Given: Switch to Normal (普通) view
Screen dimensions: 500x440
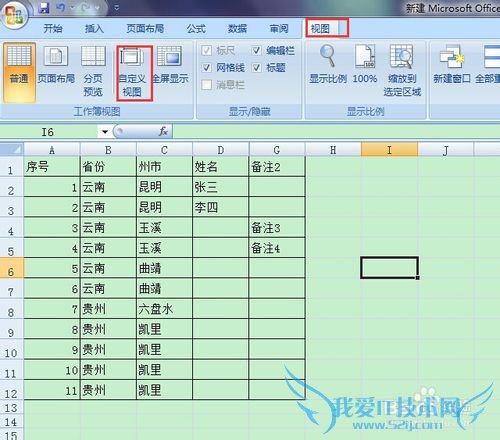Looking at the screenshot, I should 19,72.
